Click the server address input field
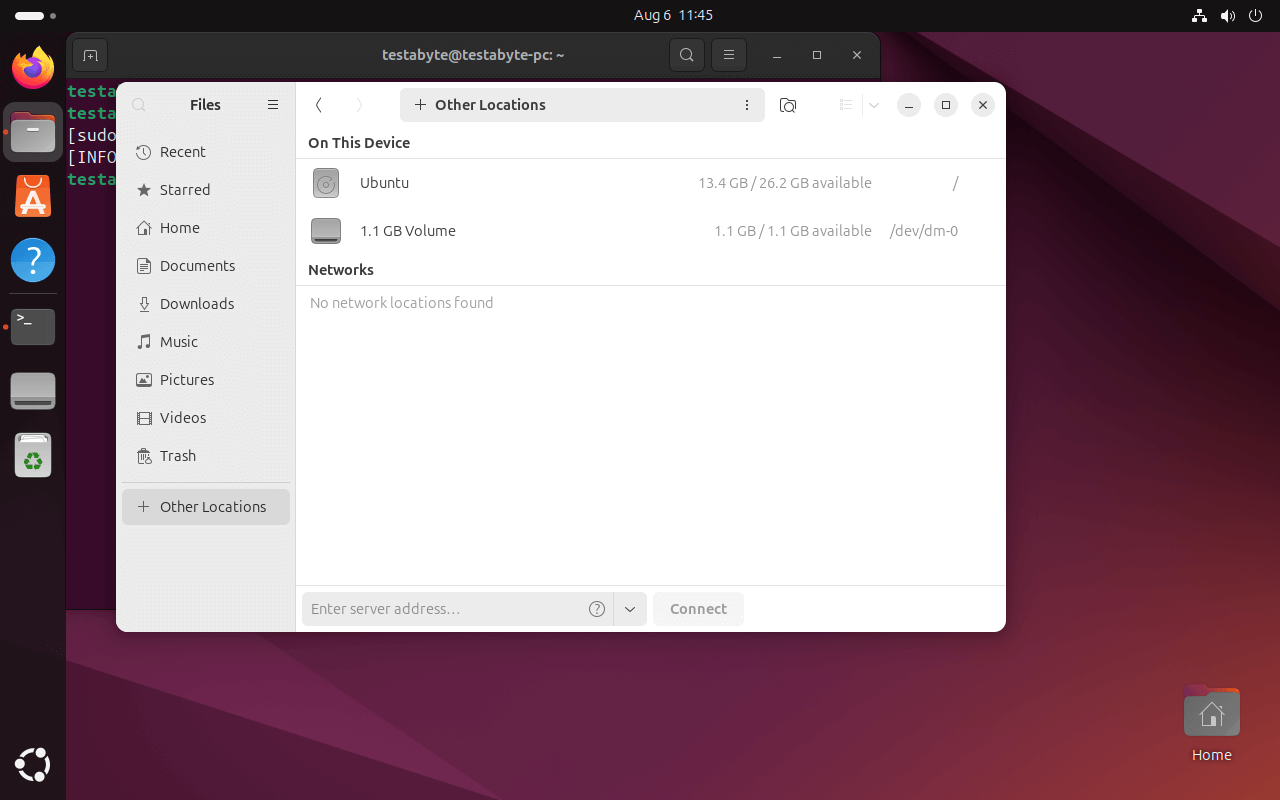 (440, 609)
